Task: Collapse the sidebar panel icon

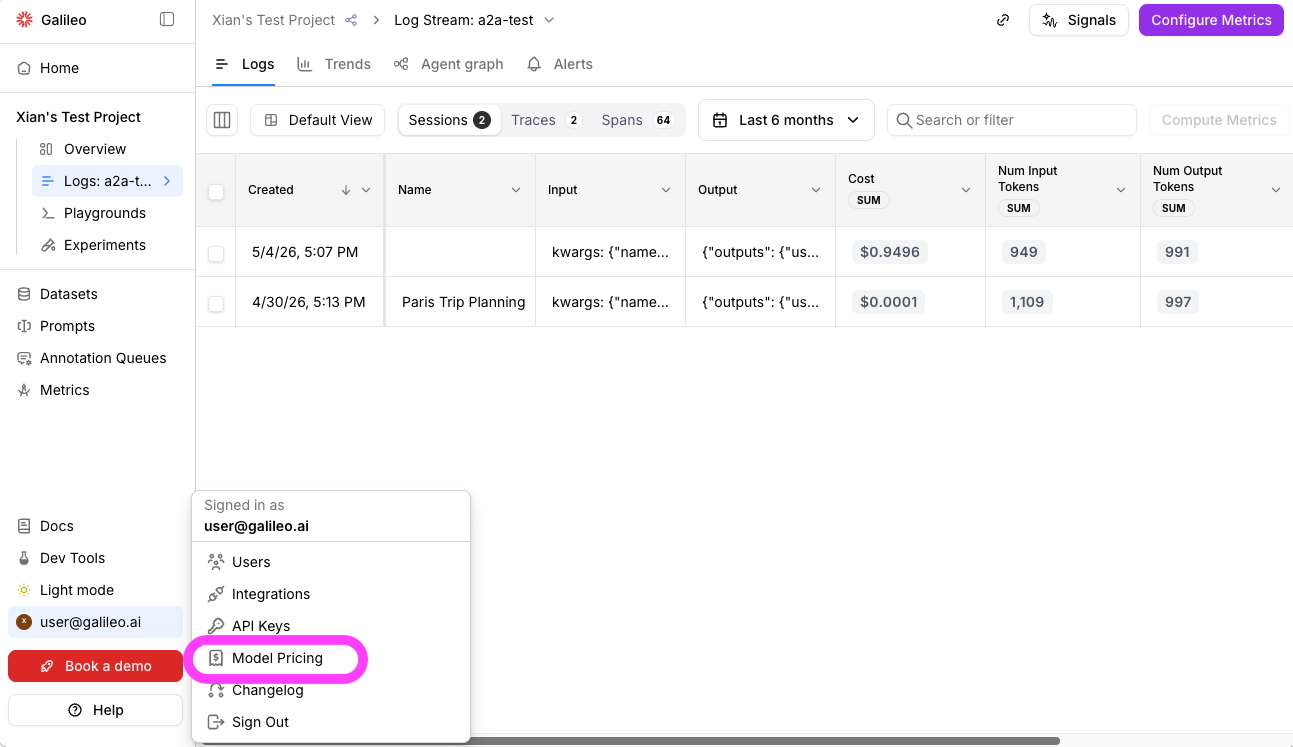Action: (x=167, y=20)
